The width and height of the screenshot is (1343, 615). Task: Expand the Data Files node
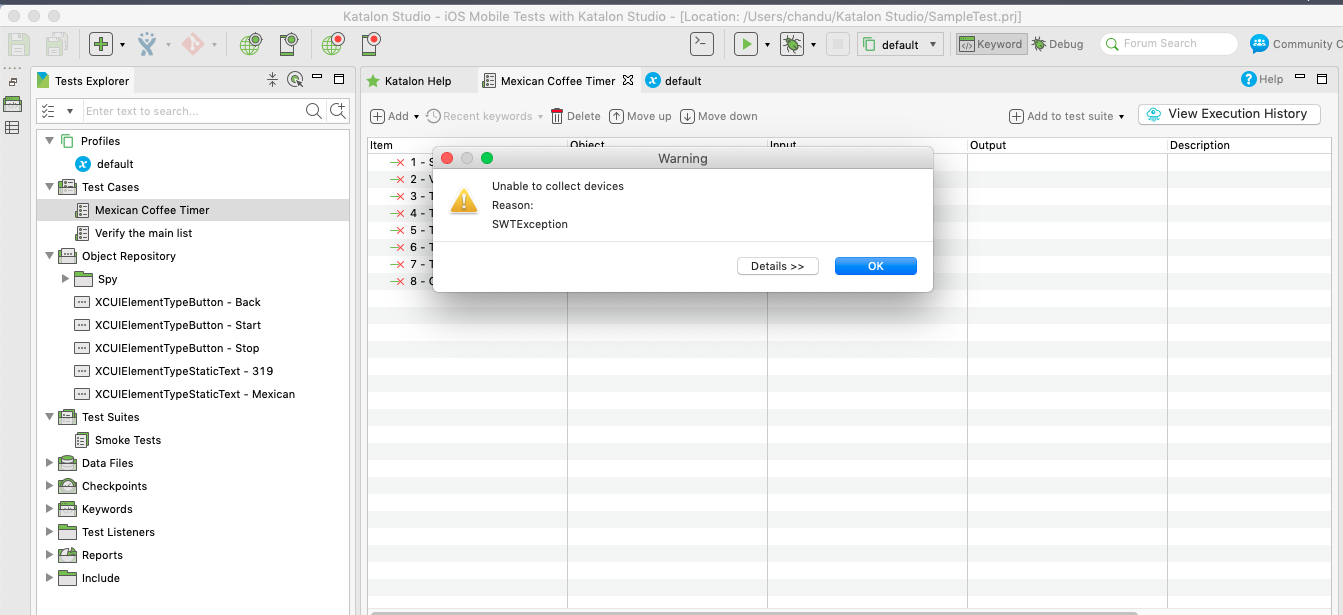coord(50,463)
